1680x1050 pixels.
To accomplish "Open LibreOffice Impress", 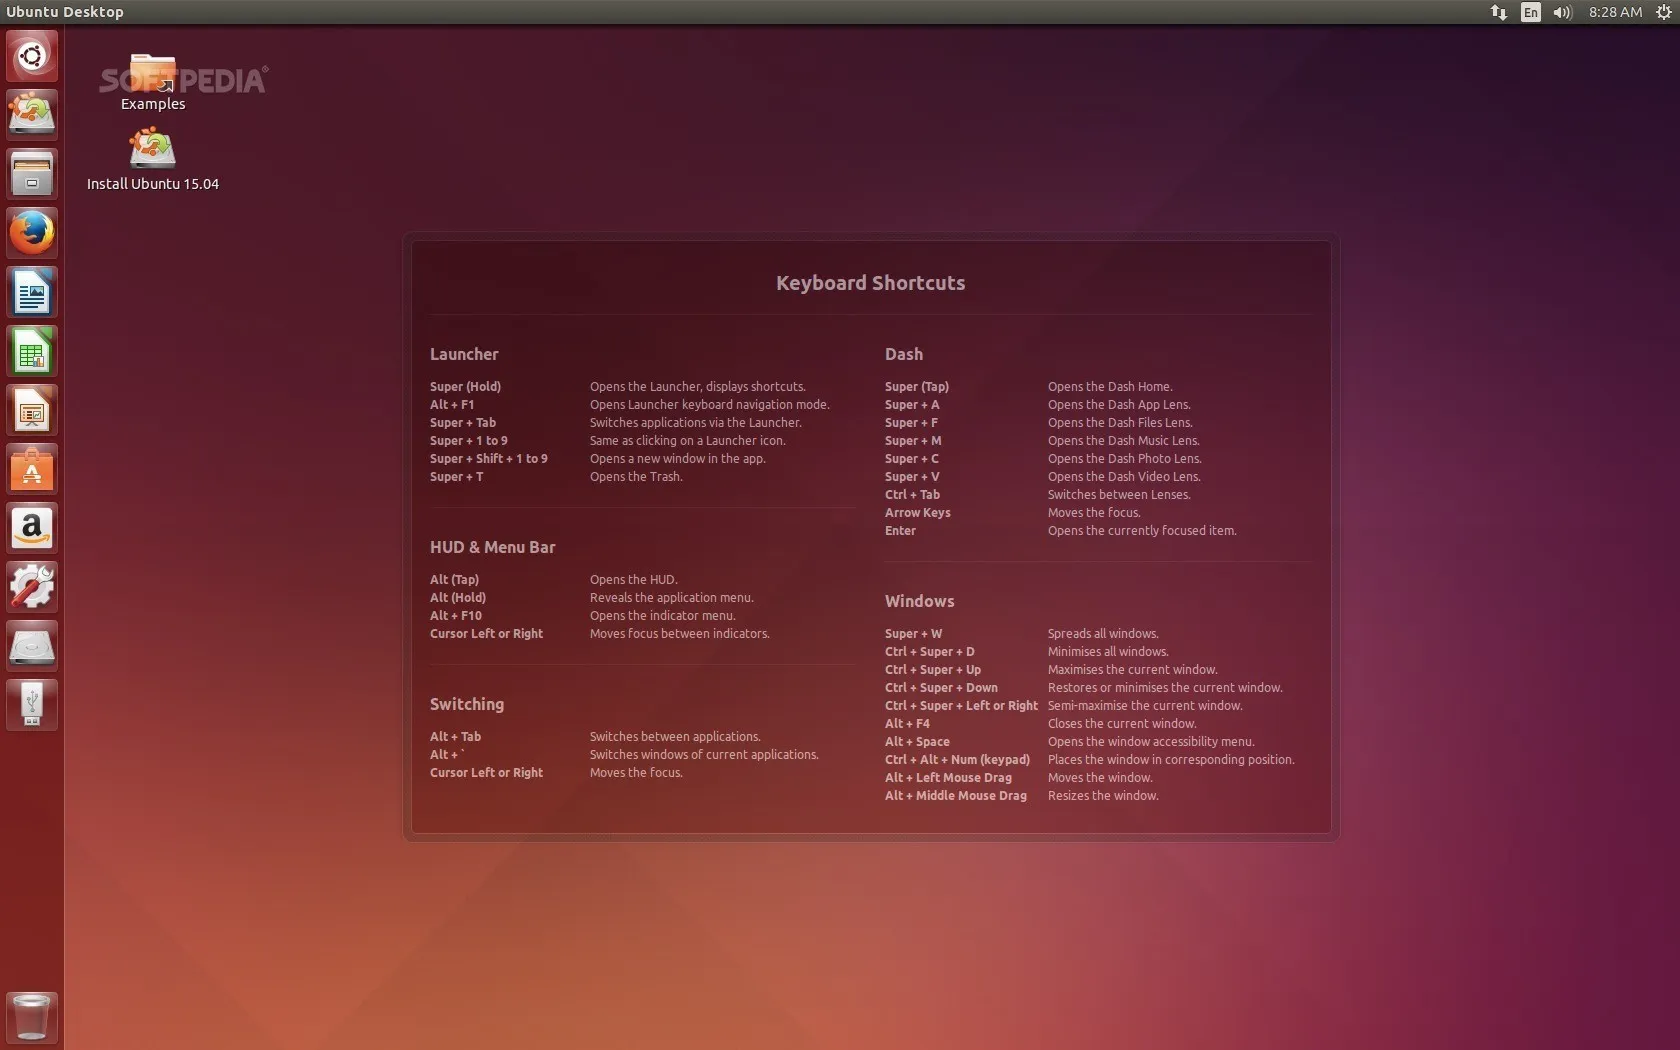I will coord(32,410).
